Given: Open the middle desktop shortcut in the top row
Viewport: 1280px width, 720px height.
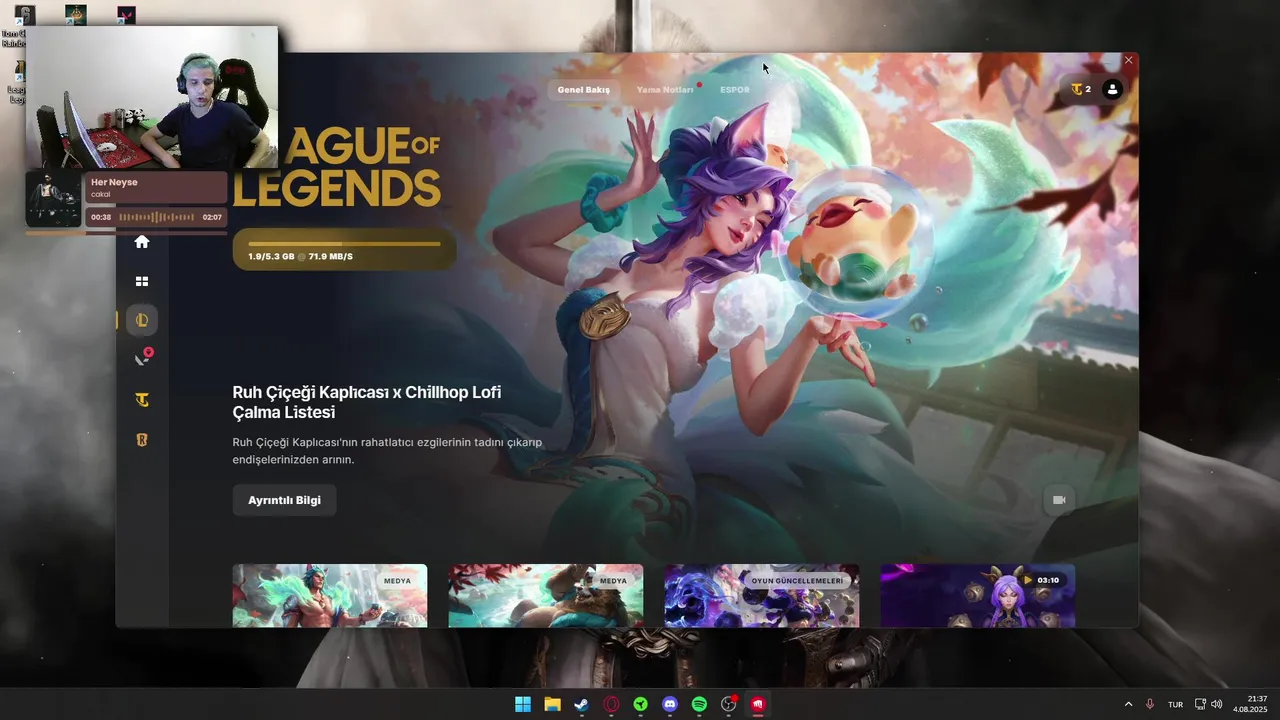Looking at the screenshot, I should pos(76,15).
